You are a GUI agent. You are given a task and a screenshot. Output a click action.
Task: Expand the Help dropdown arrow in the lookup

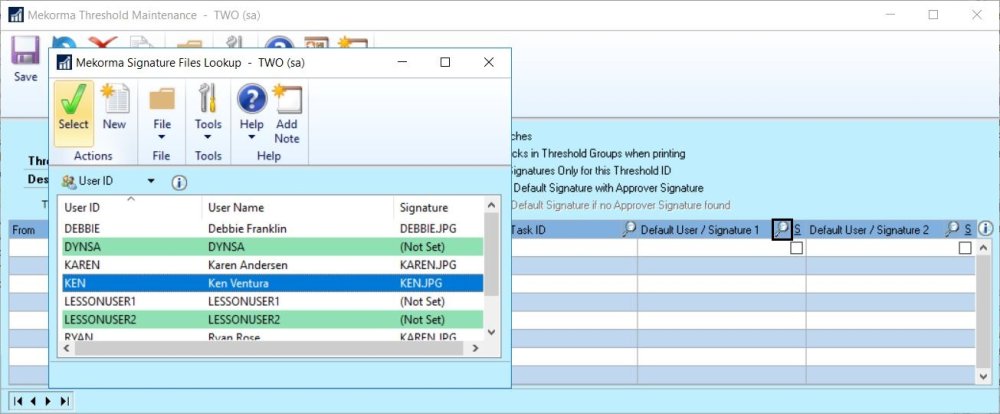pyautogui.click(x=252, y=137)
